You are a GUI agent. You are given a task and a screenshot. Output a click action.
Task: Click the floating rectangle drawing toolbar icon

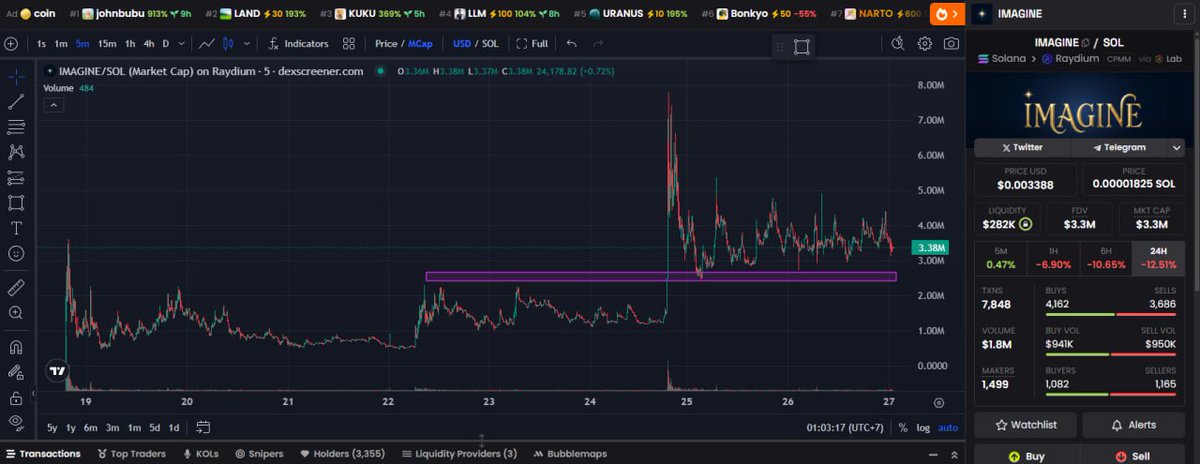[x=801, y=47]
